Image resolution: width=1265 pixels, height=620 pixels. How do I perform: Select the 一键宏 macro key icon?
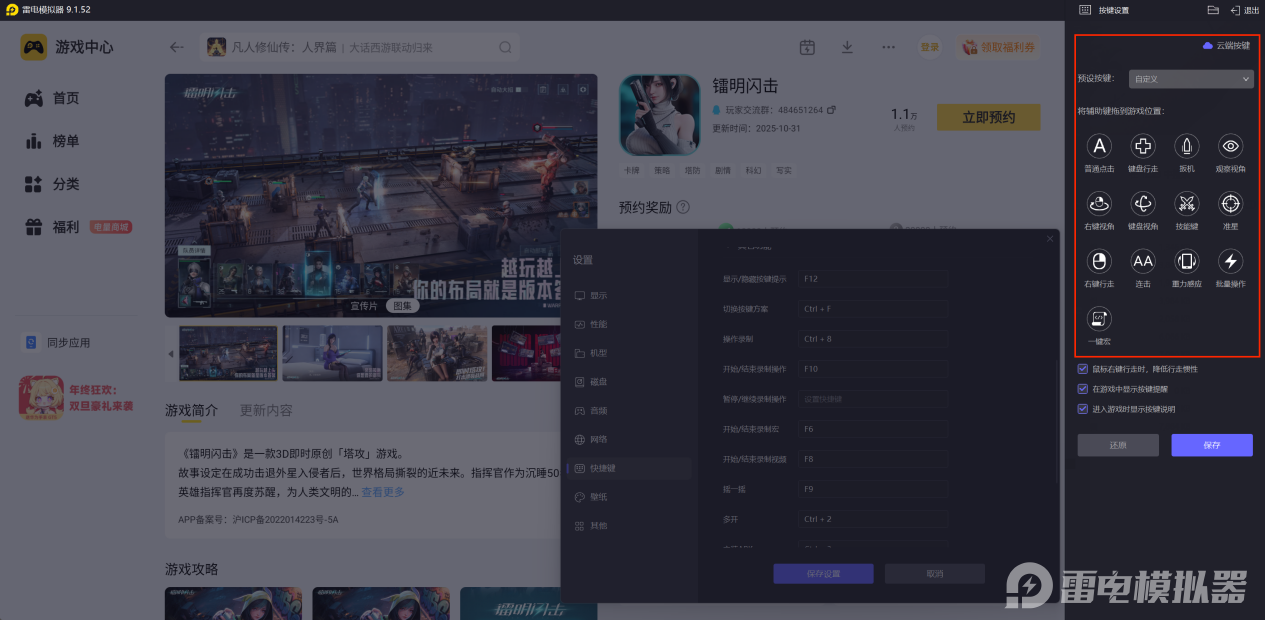pos(1099,319)
